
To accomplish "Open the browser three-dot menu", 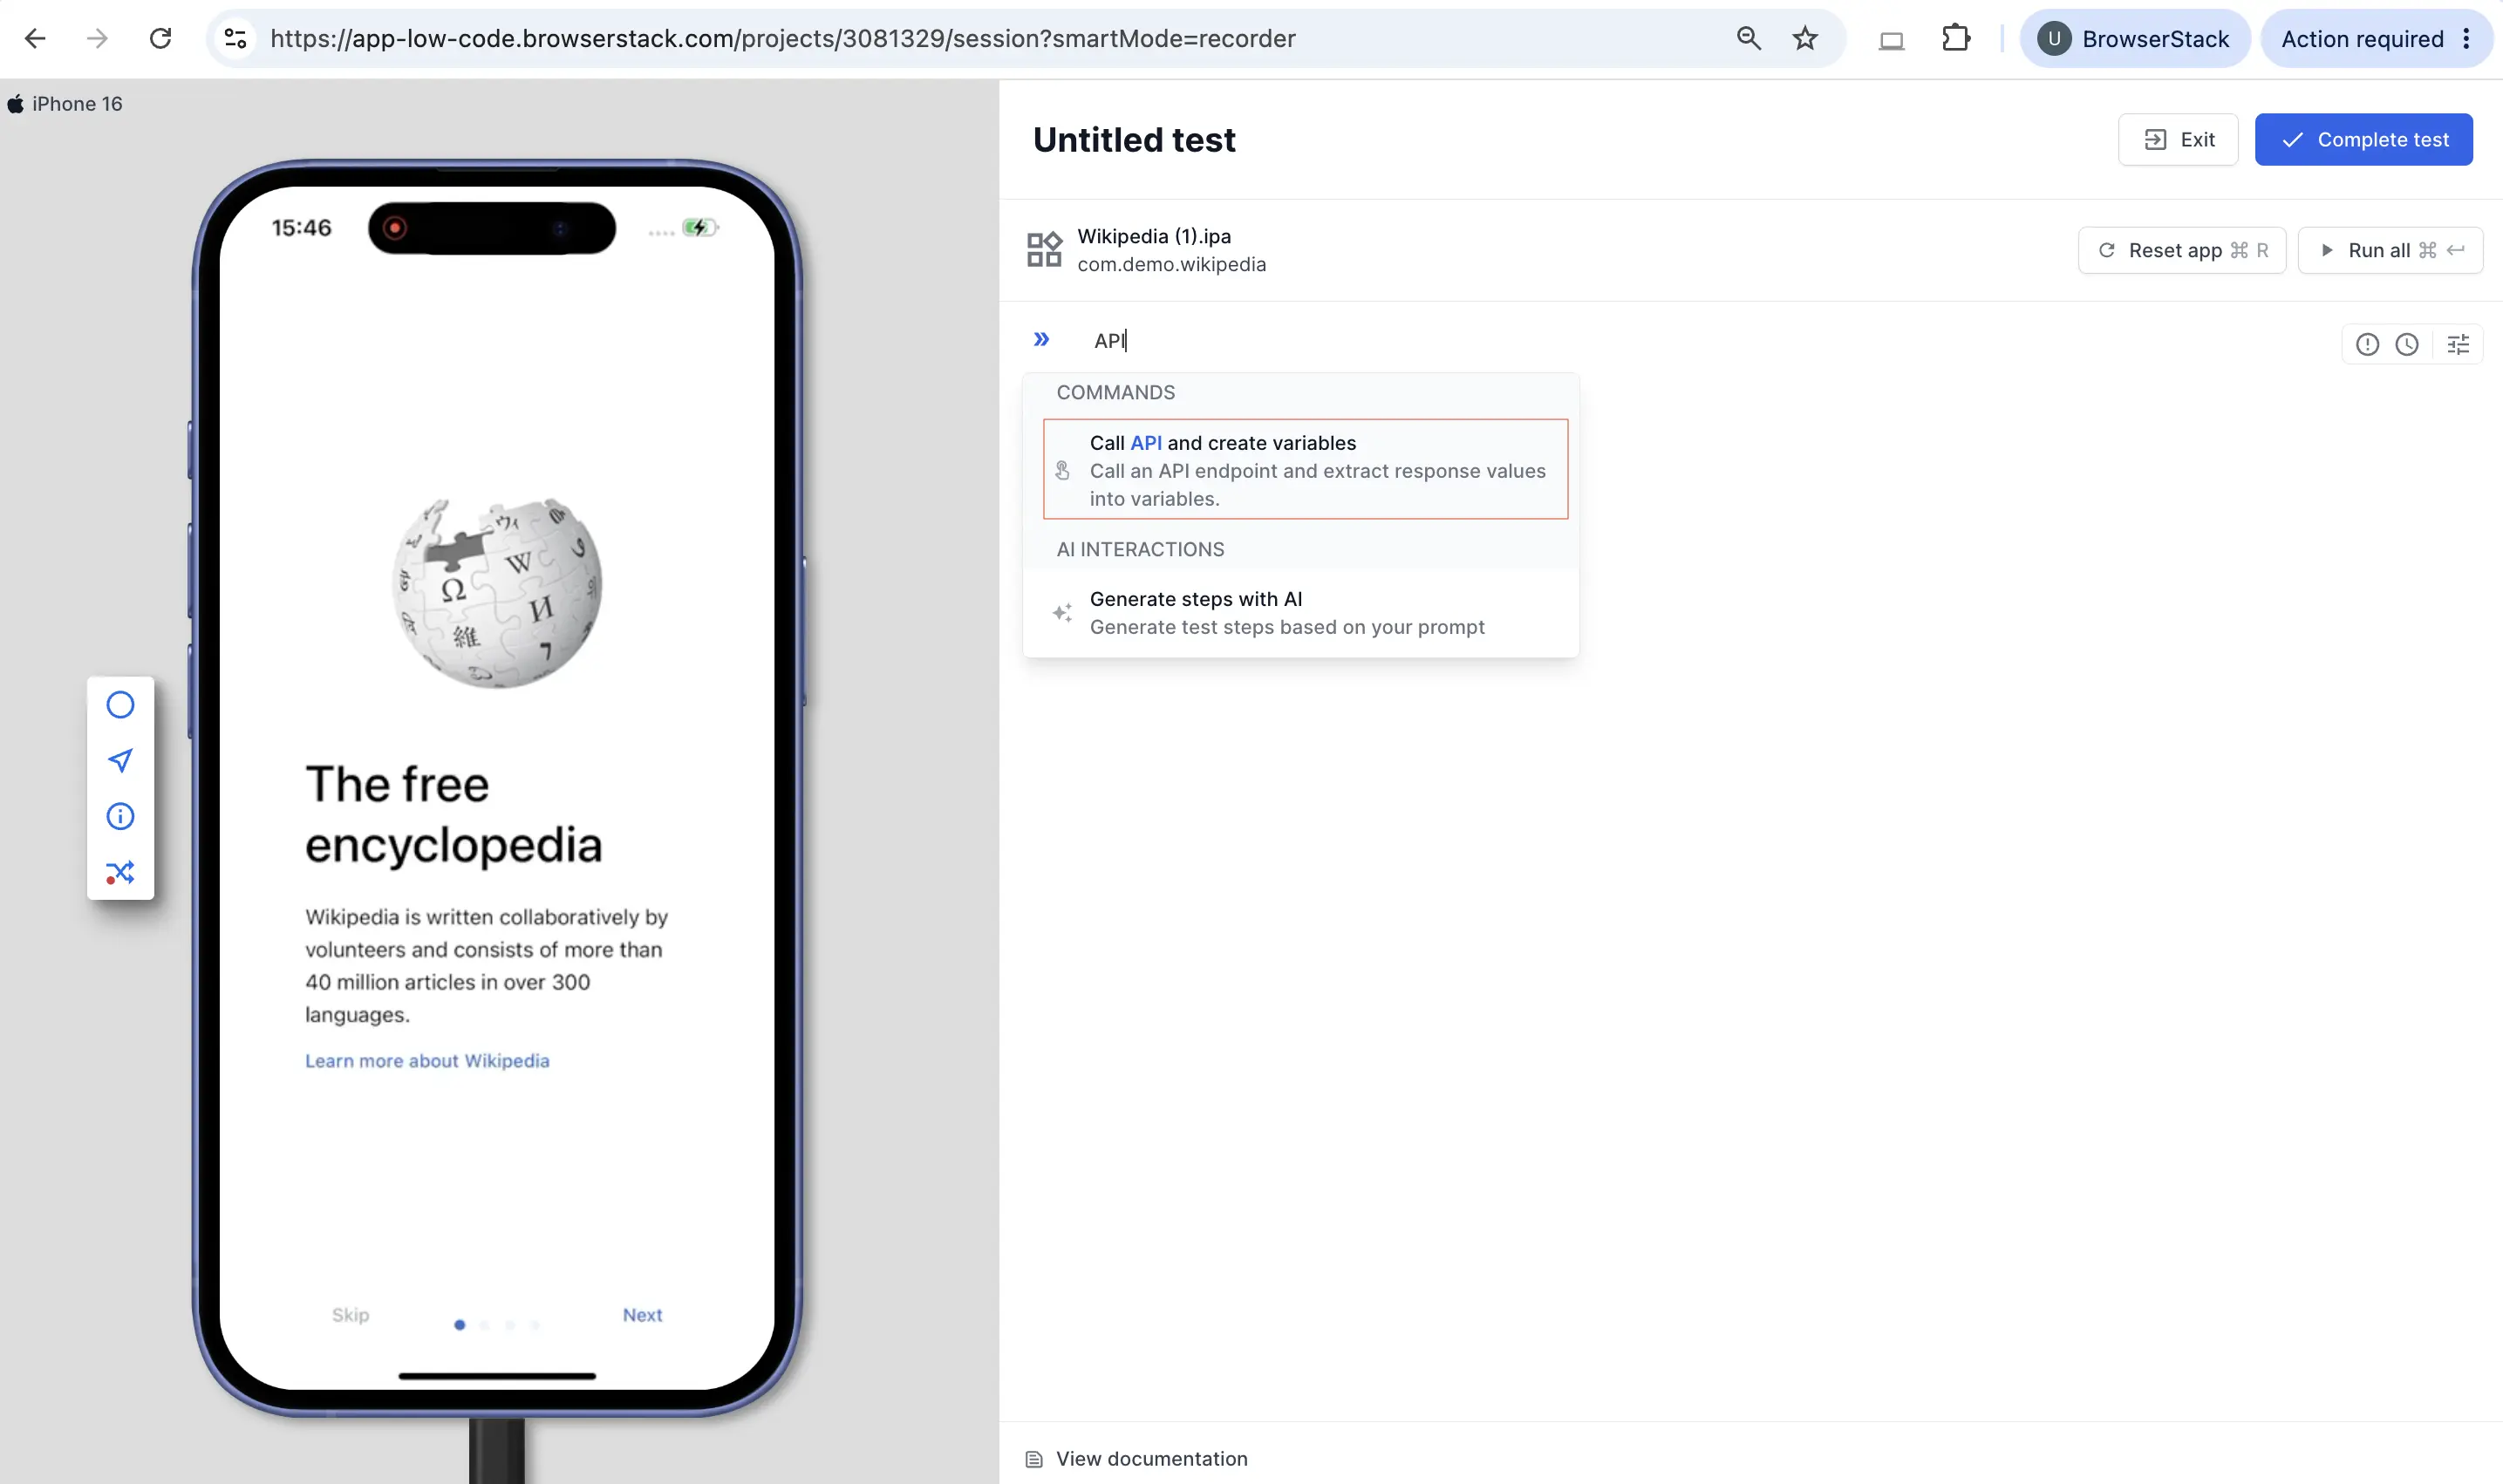I will [2466, 39].
